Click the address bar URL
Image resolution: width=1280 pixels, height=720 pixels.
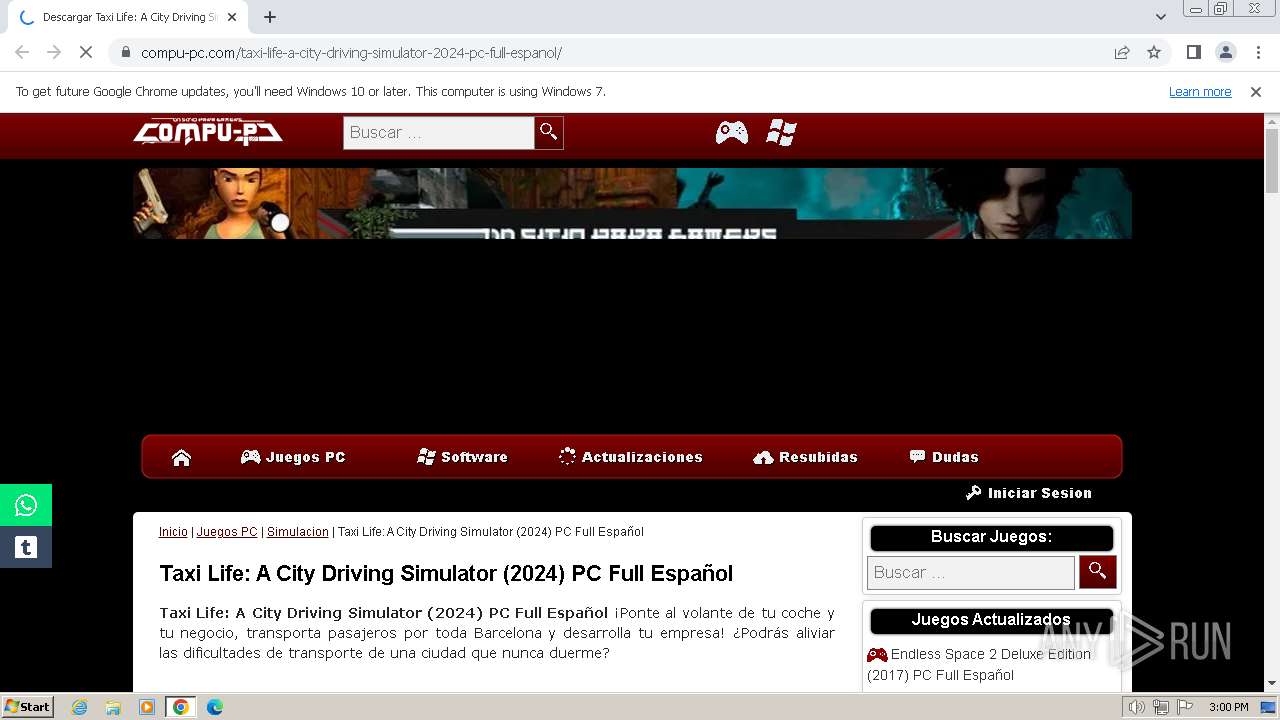pyautogui.click(x=351, y=52)
